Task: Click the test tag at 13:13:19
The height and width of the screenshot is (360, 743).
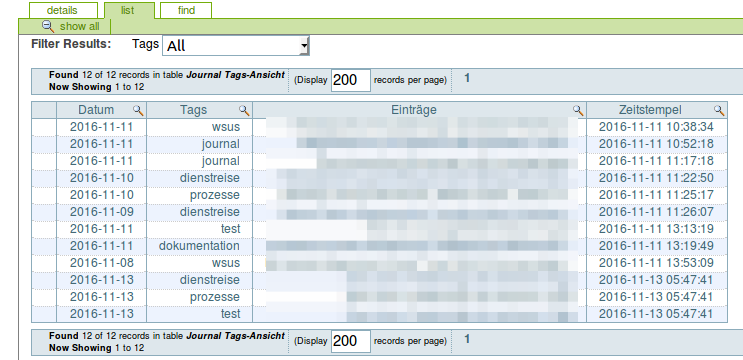Action: tap(231, 229)
